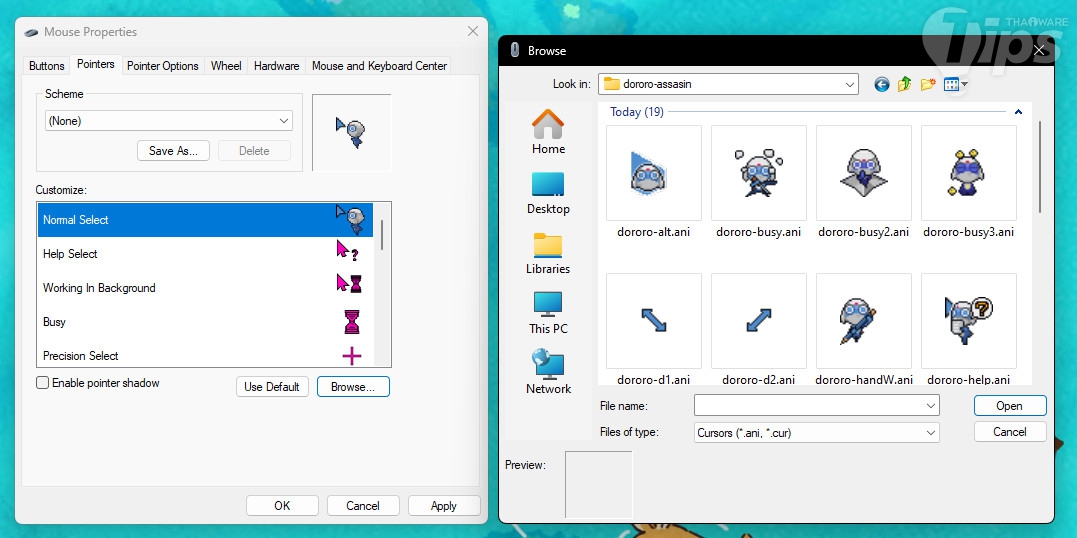1077x538 pixels.
Task: Select Help Select in Customize list
Action: click(x=205, y=254)
